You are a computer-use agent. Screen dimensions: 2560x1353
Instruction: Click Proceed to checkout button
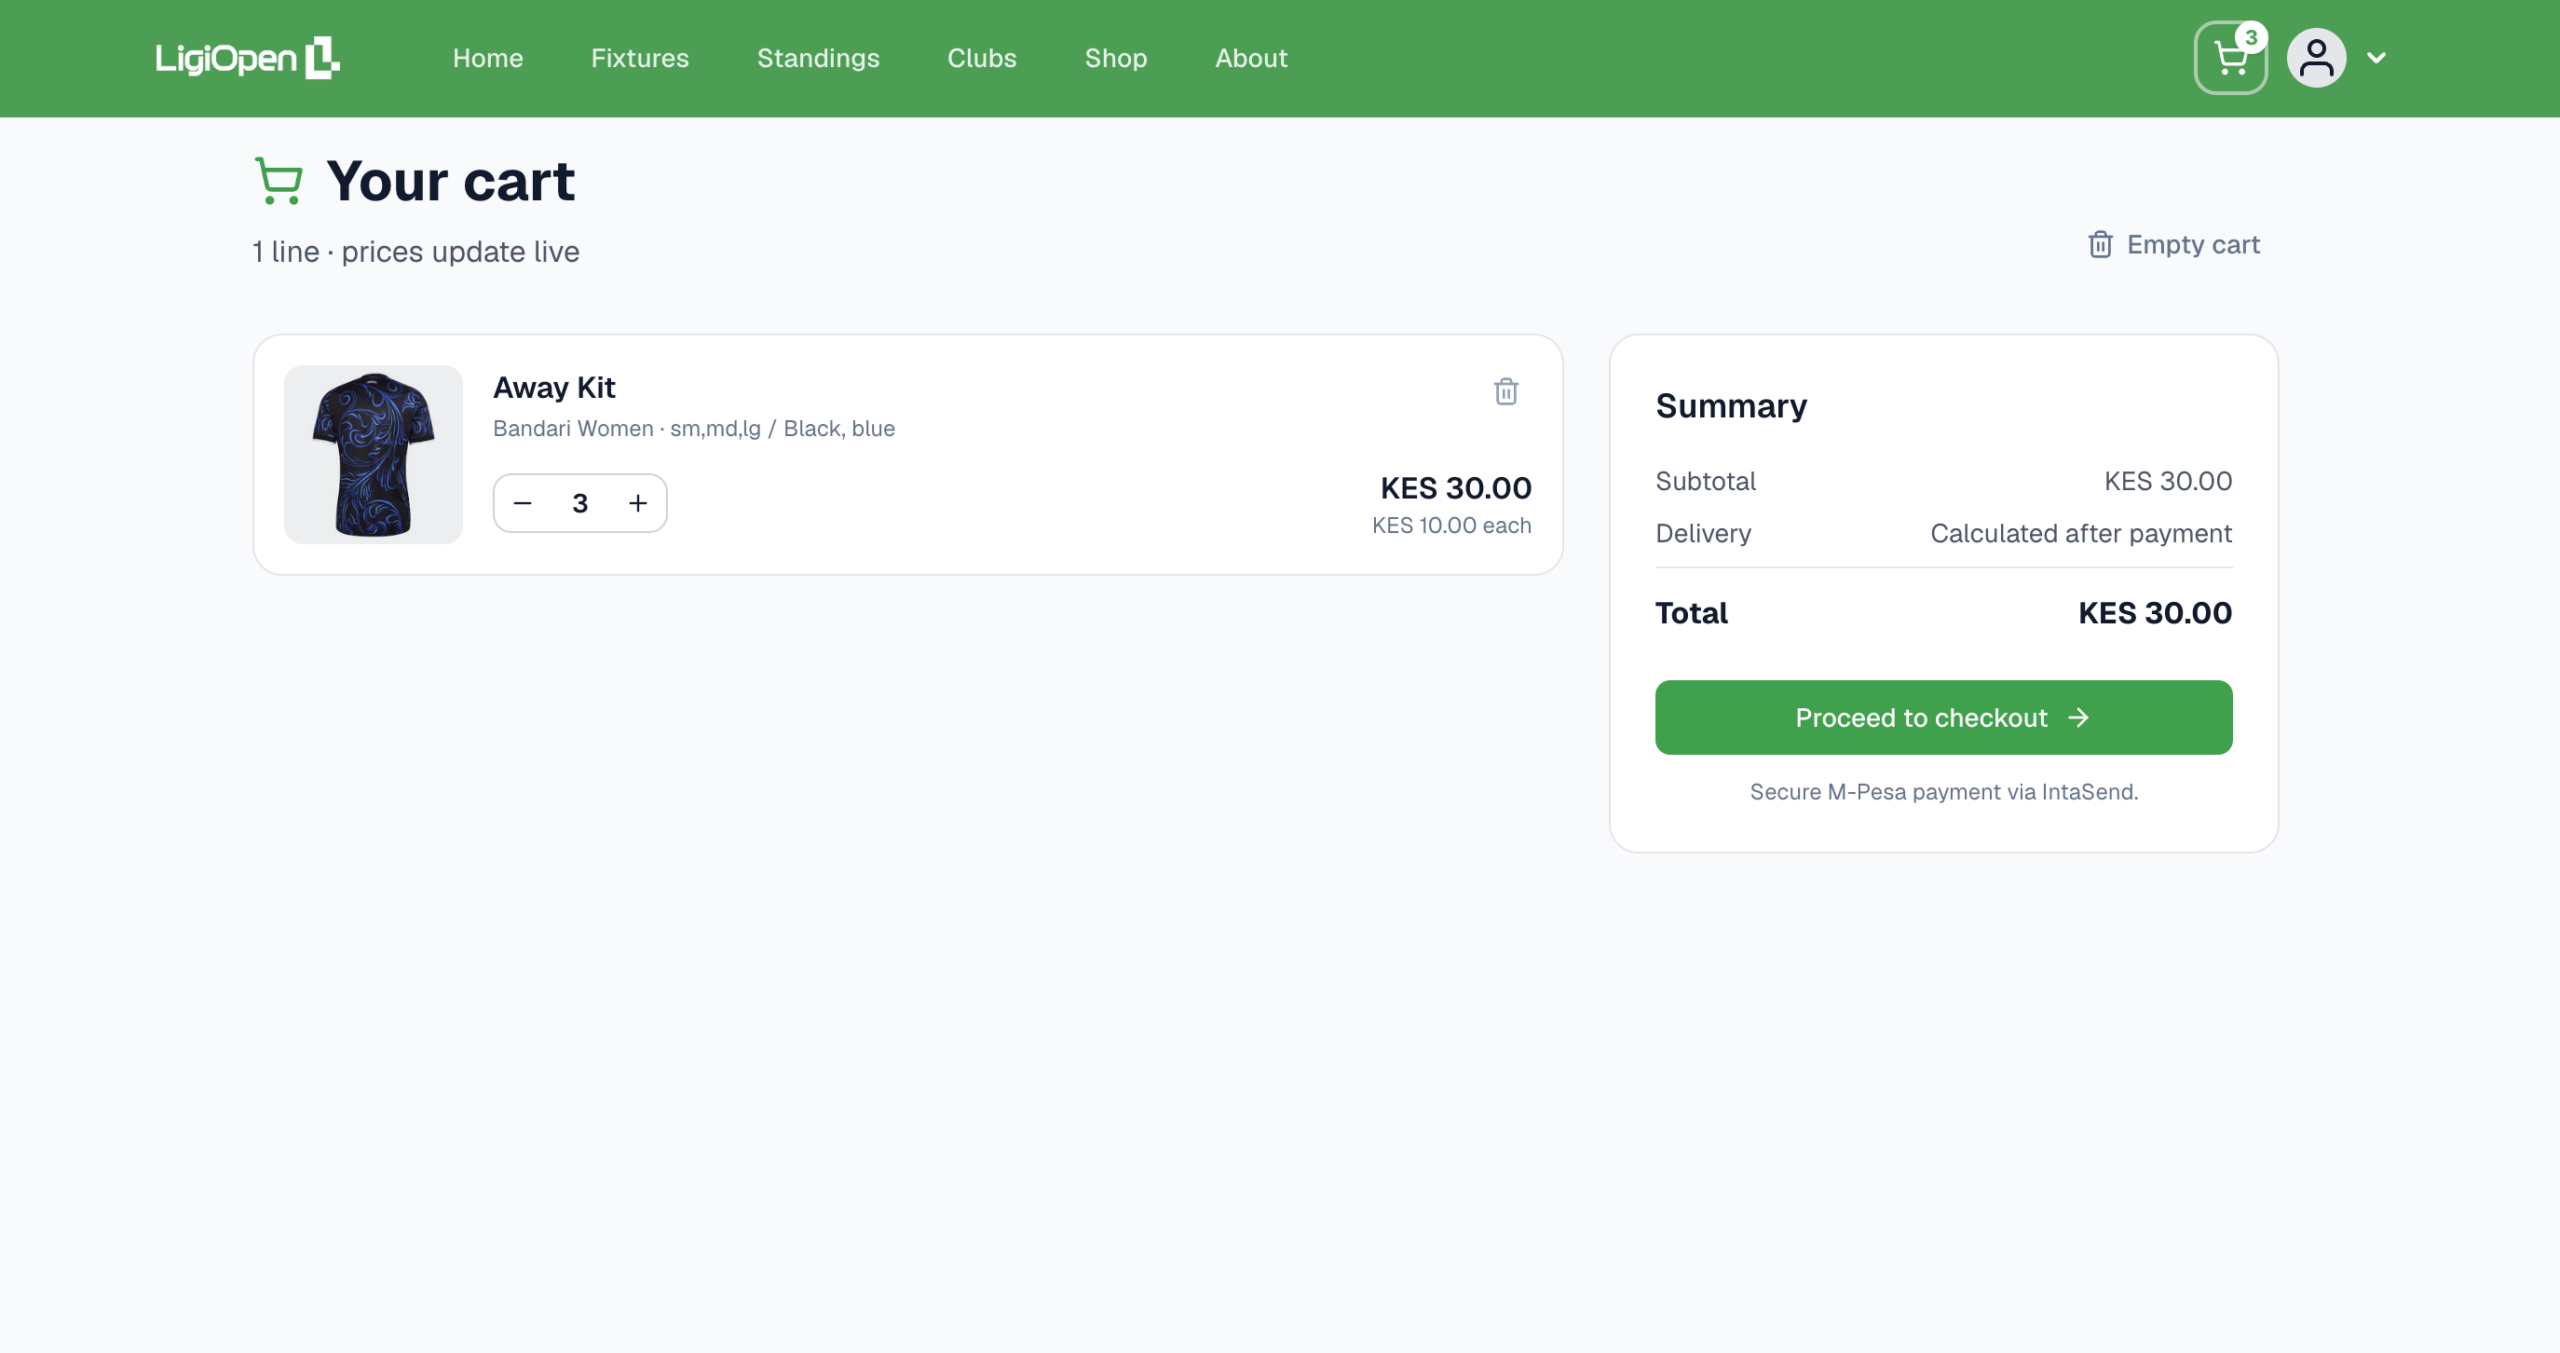coord(1943,717)
